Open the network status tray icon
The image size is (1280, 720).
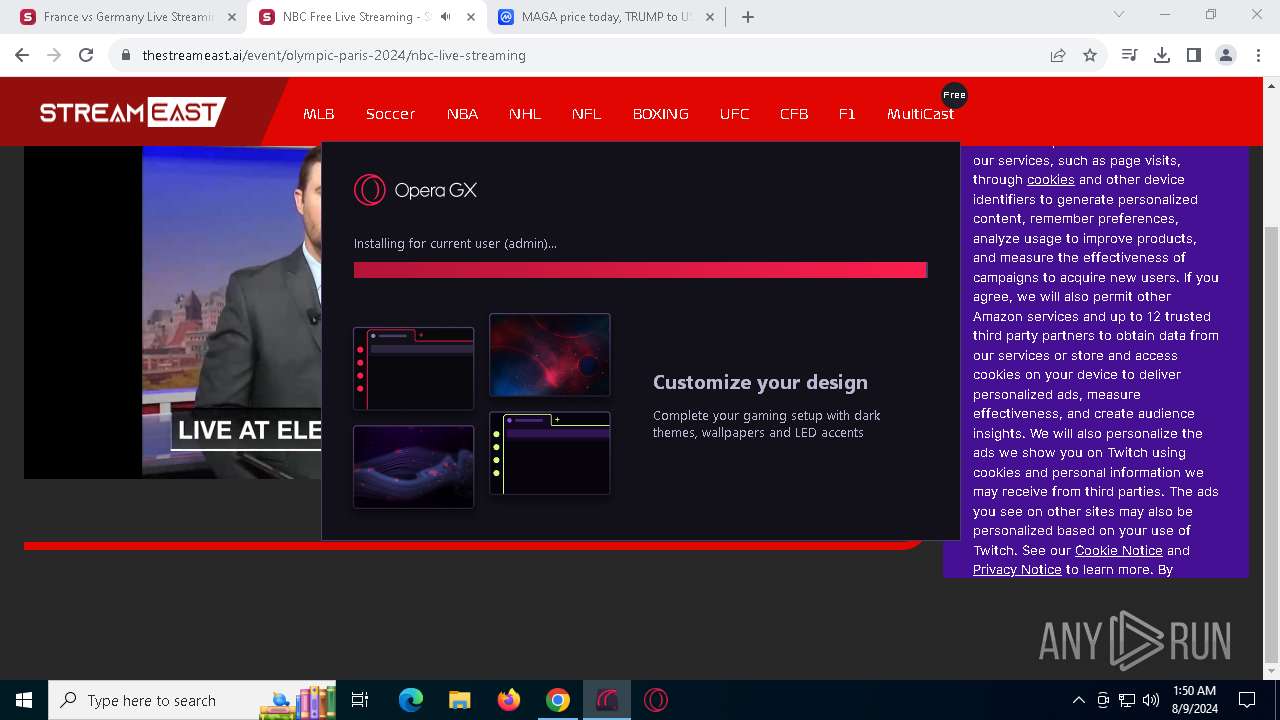point(1127,700)
